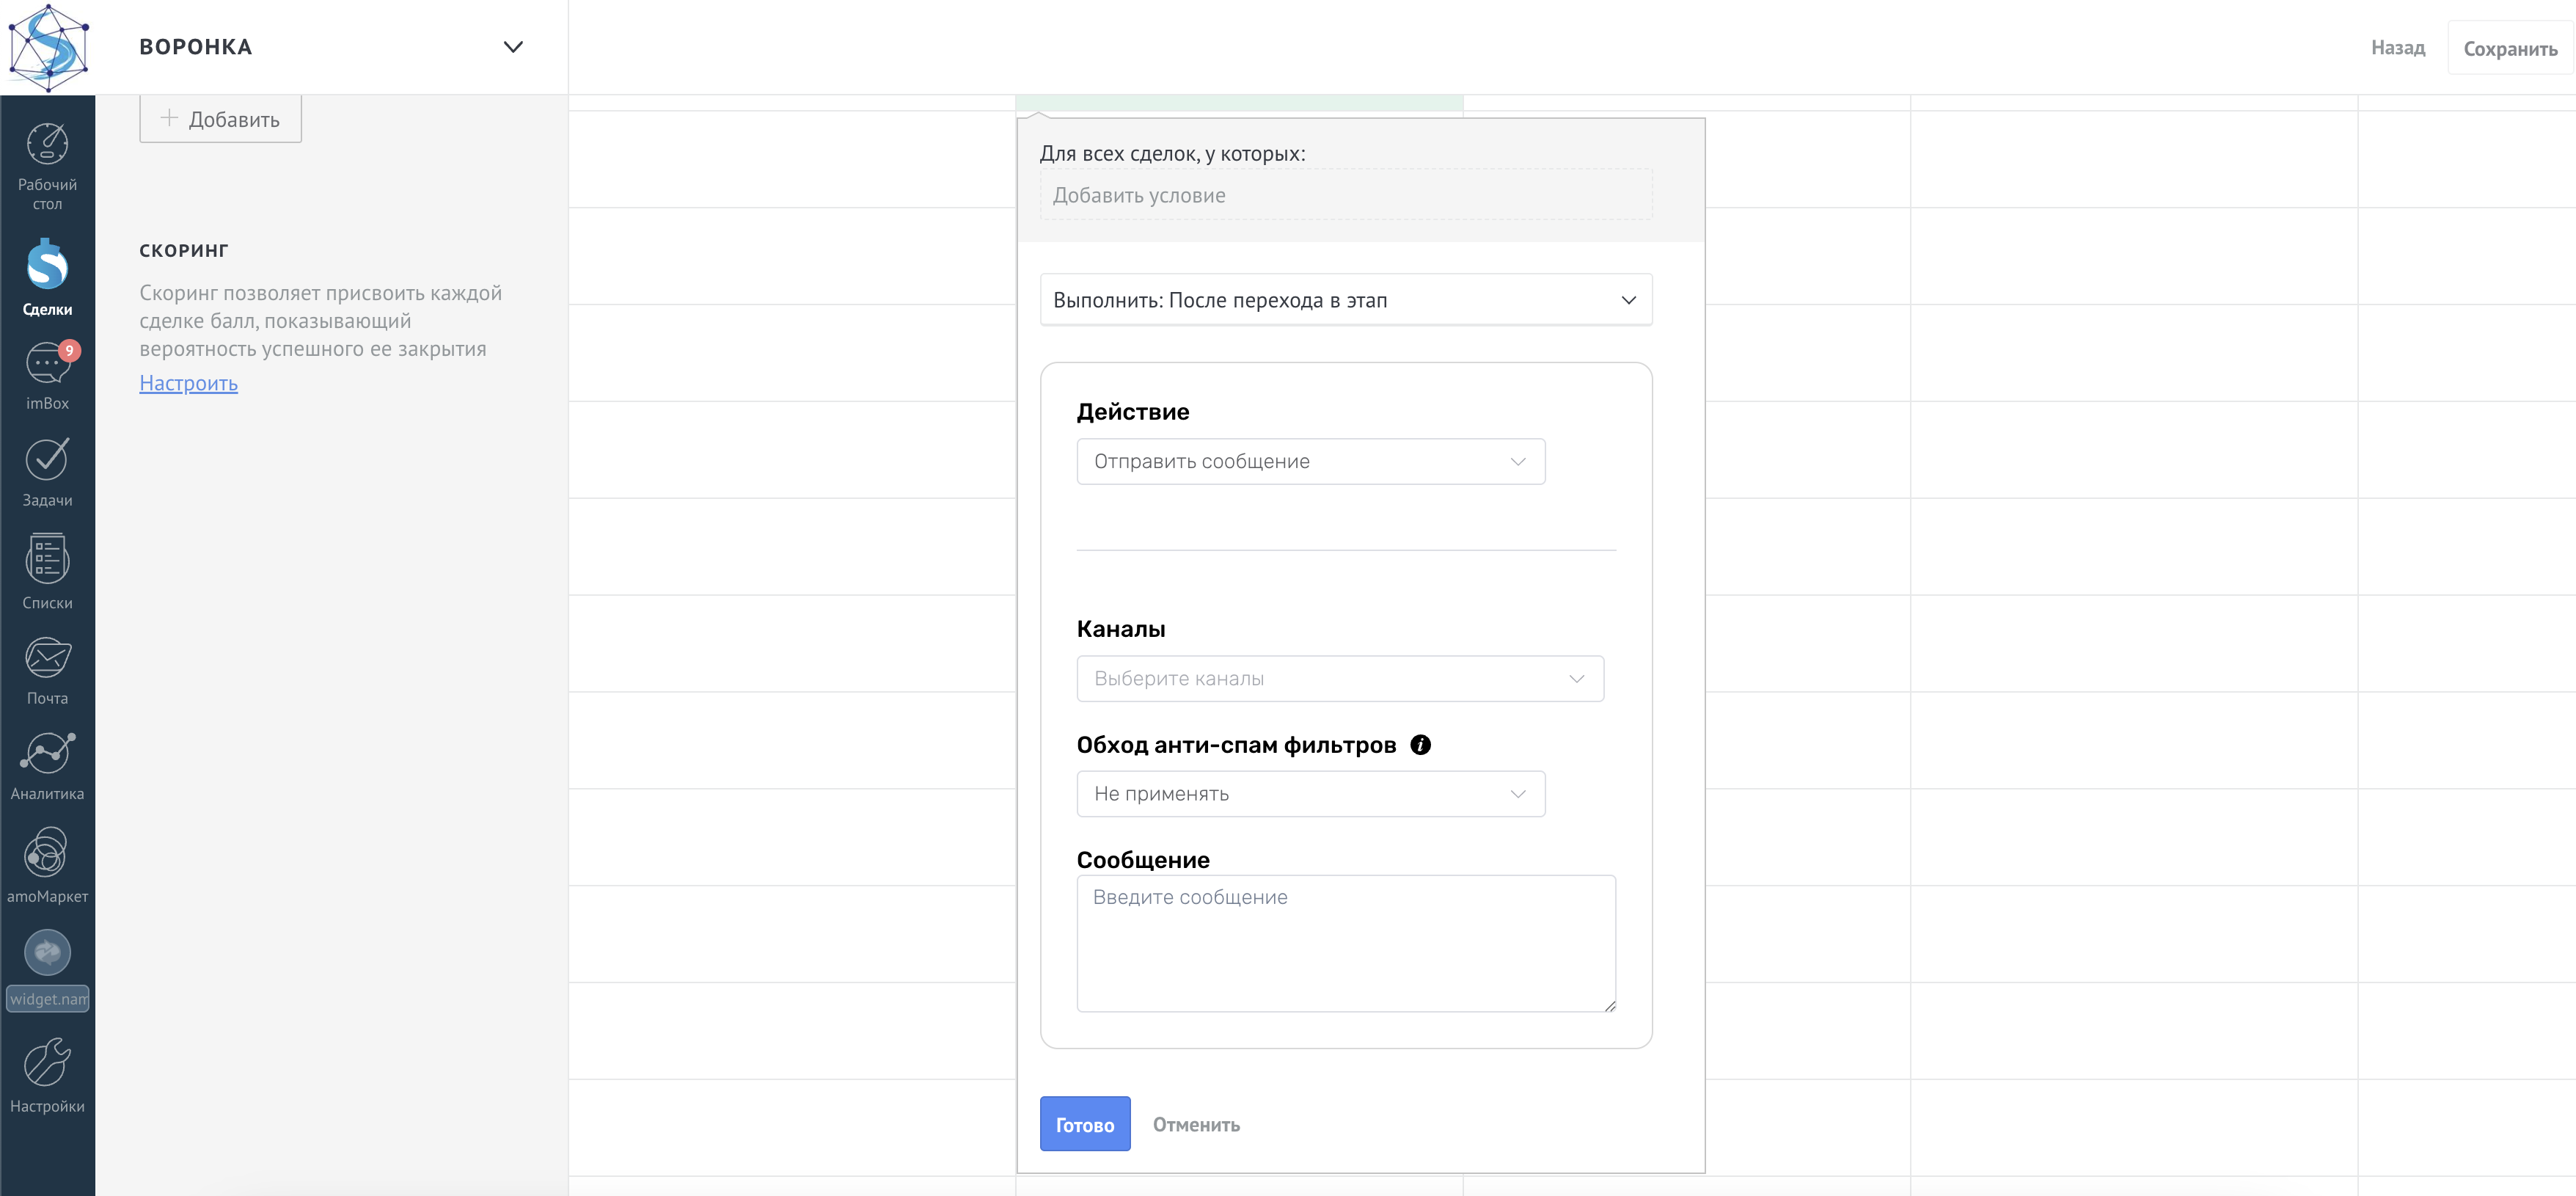This screenshot has width=2576, height=1196.
Task: Open the Списки lists icon
Action: coord(47,559)
